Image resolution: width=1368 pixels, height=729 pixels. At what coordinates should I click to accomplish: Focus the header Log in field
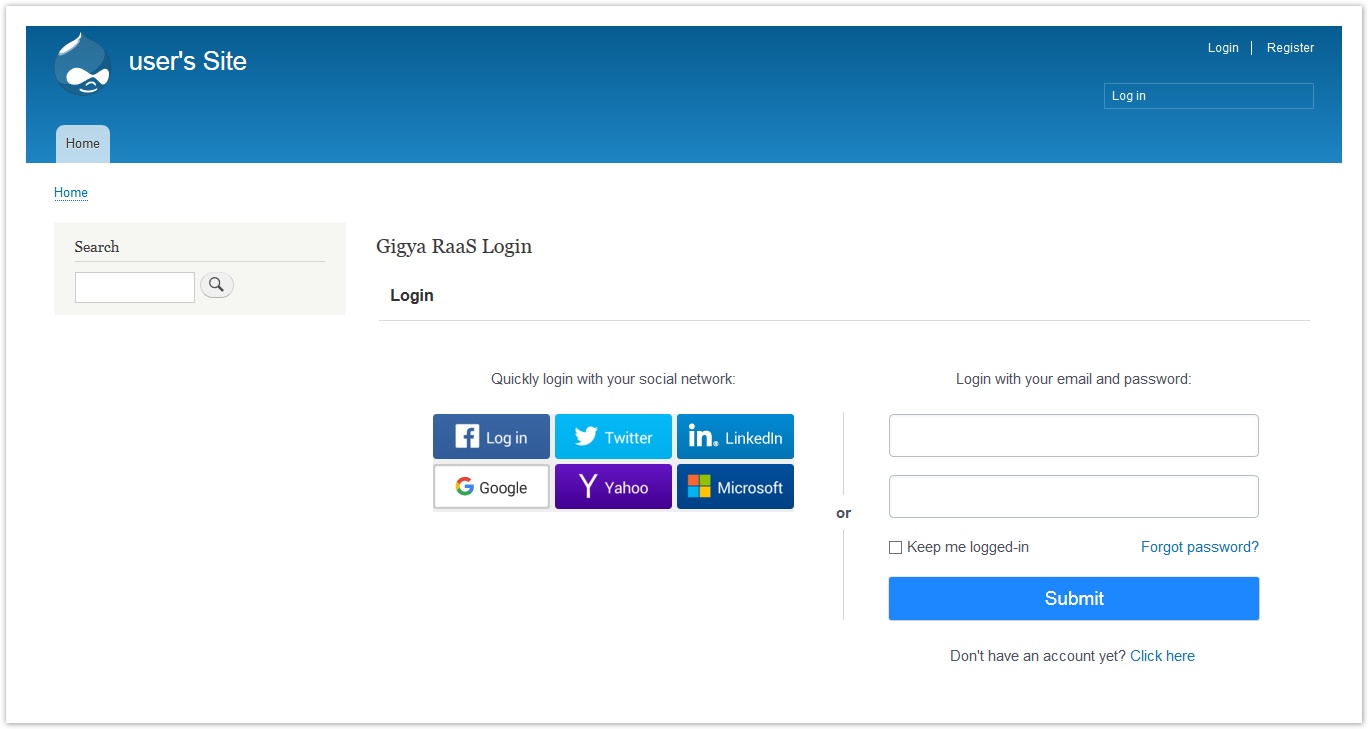pos(1208,96)
